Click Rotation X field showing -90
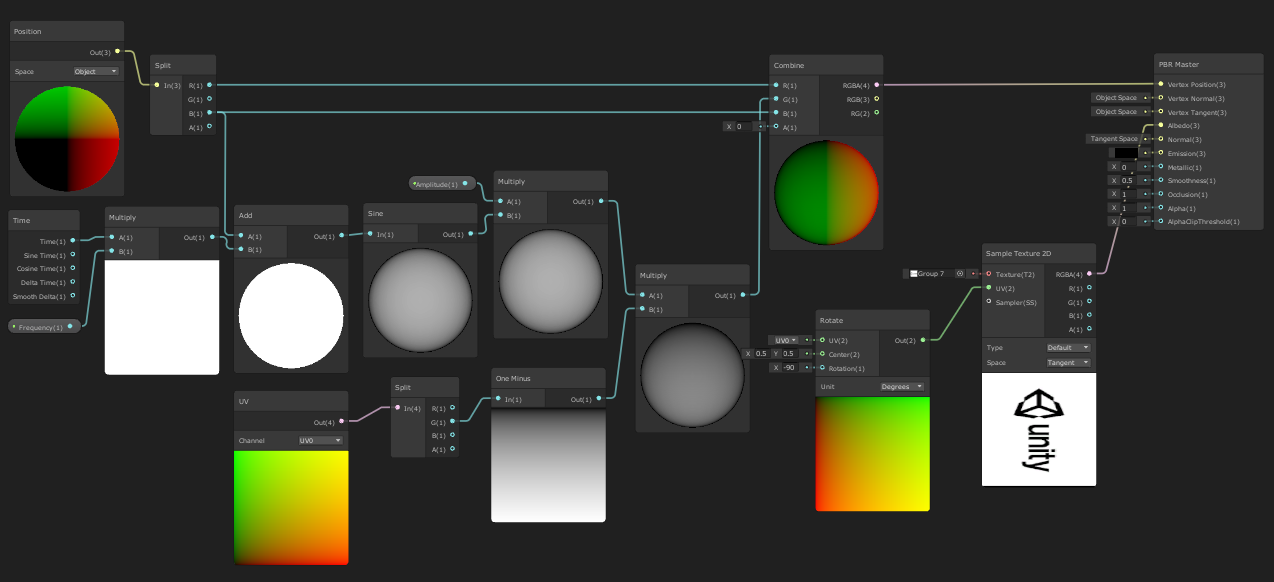 [x=790, y=368]
